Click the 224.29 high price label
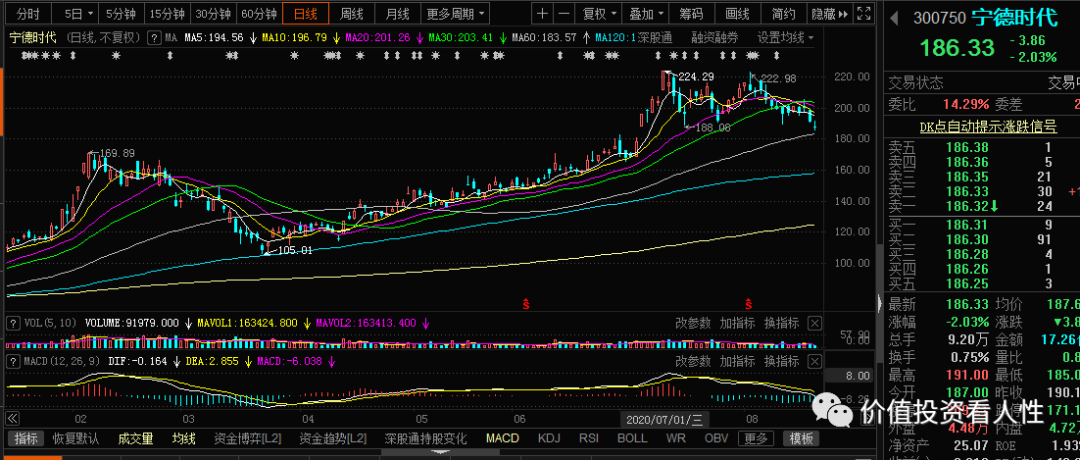This screenshot has width=1080, height=460. (696, 76)
